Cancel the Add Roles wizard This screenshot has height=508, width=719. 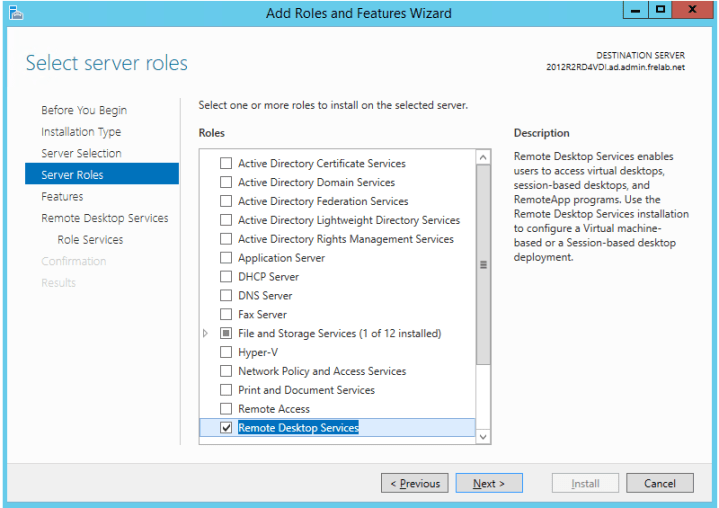tap(659, 484)
